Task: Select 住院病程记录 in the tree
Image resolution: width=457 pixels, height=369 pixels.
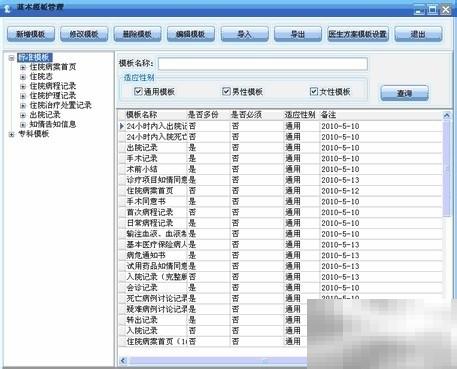Action: coord(53,86)
